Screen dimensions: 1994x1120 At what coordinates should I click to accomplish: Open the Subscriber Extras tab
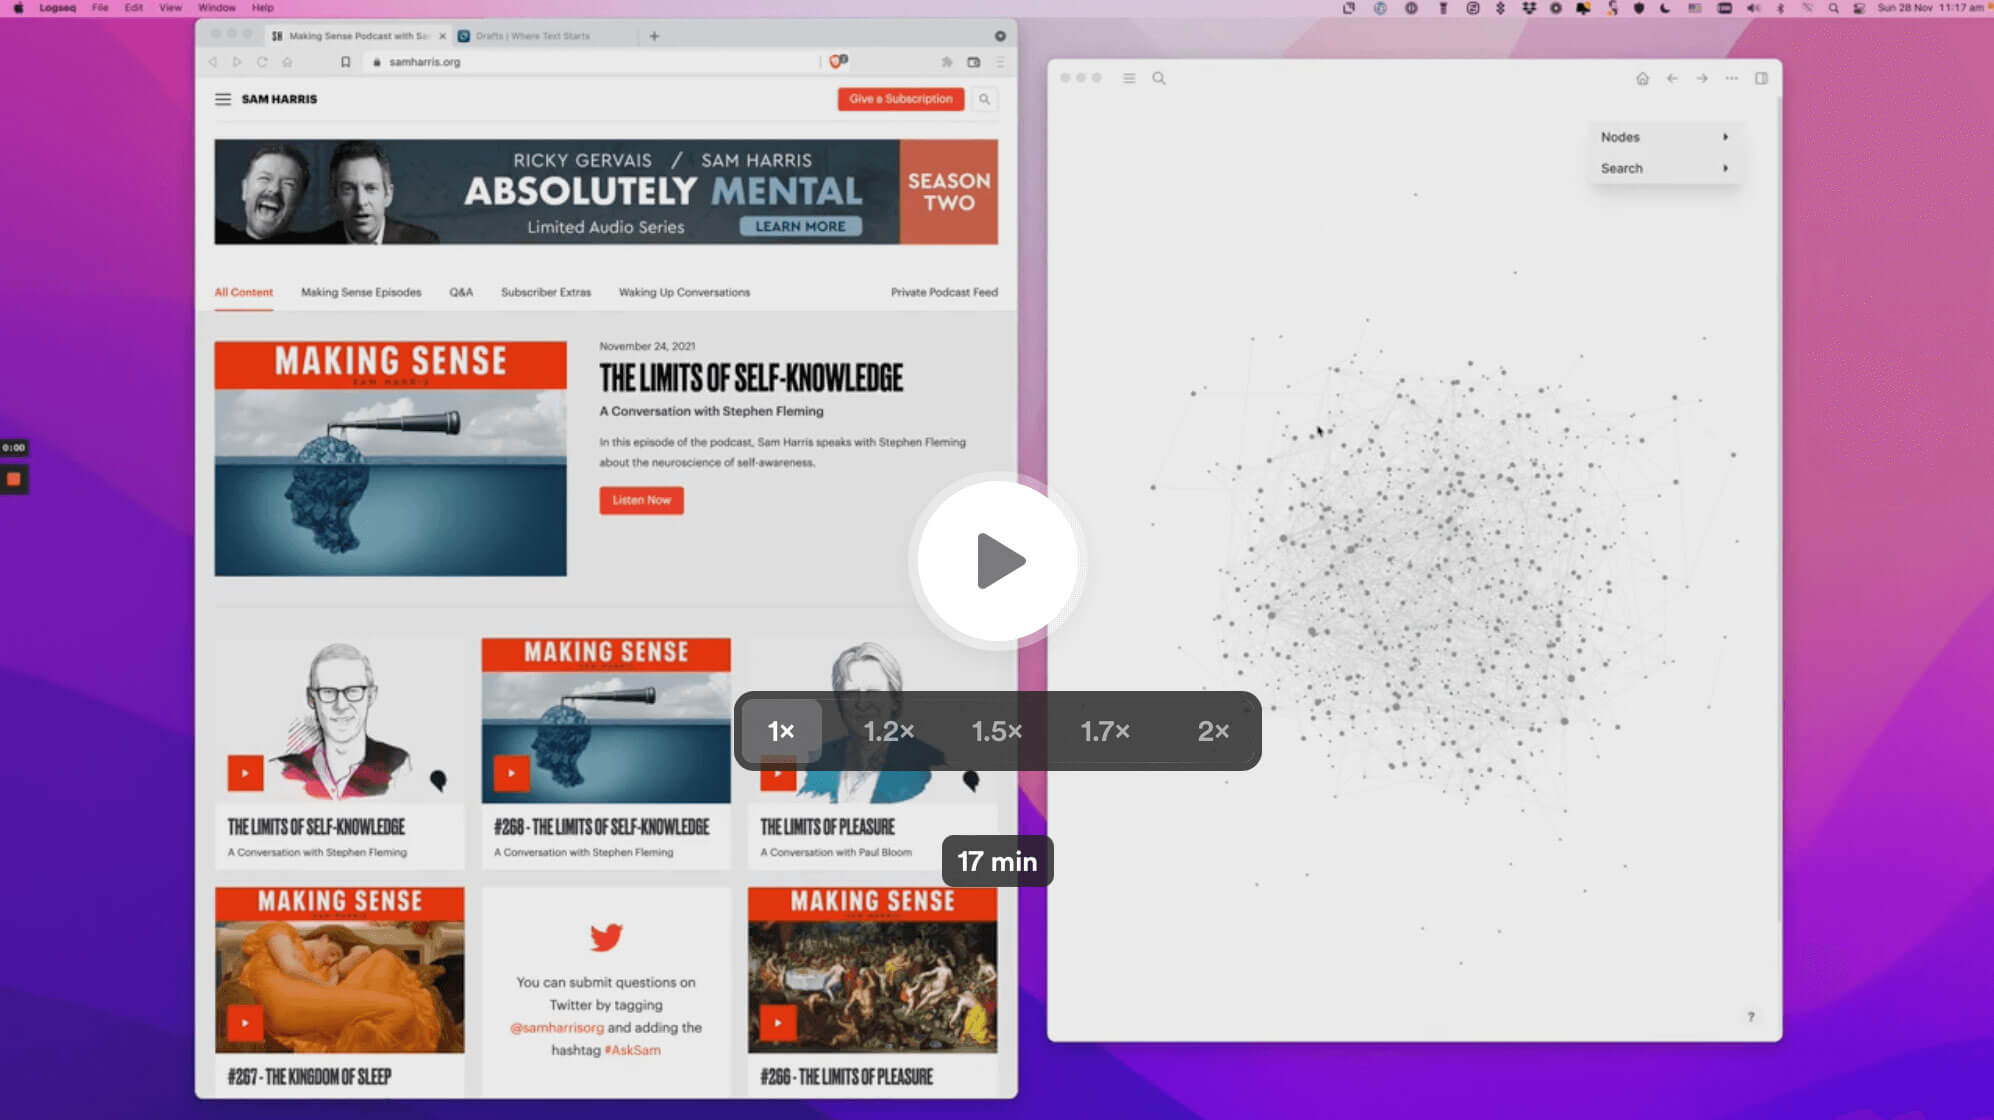pos(546,292)
